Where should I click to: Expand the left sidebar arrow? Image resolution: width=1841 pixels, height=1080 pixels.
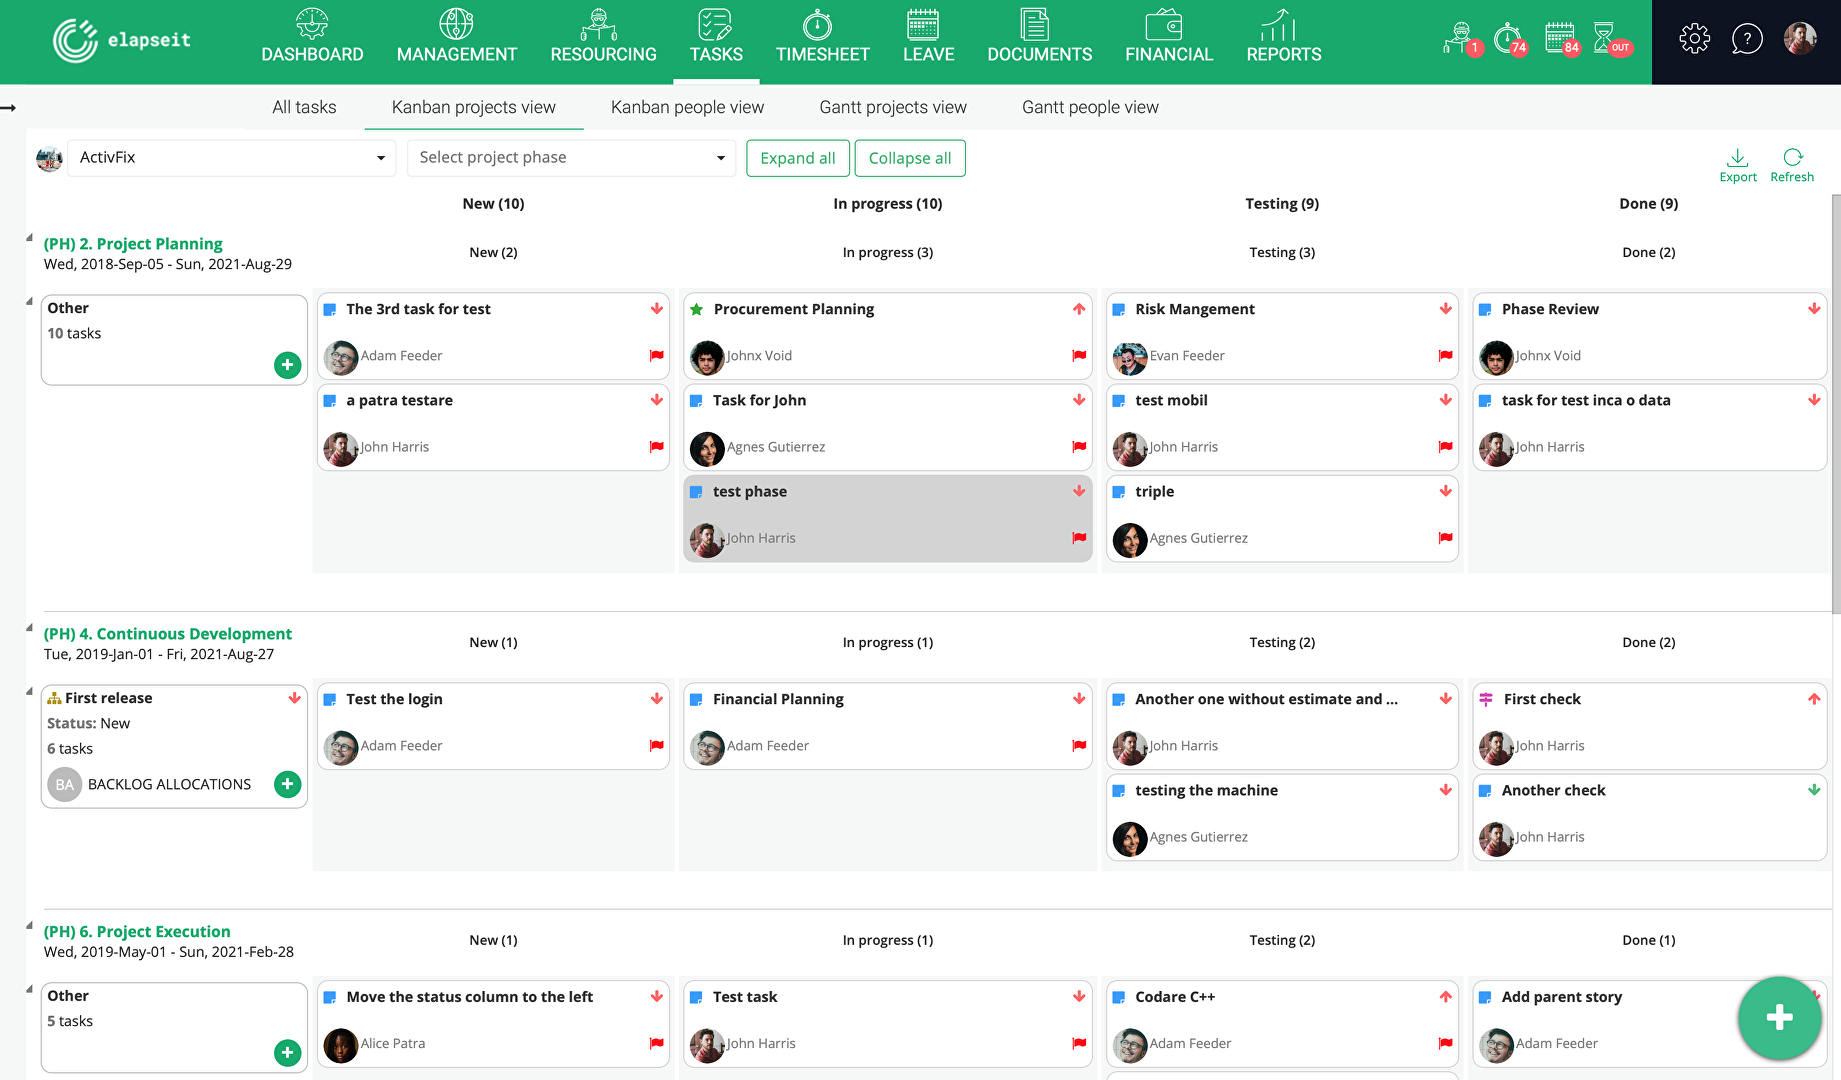pyautogui.click(x=8, y=107)
